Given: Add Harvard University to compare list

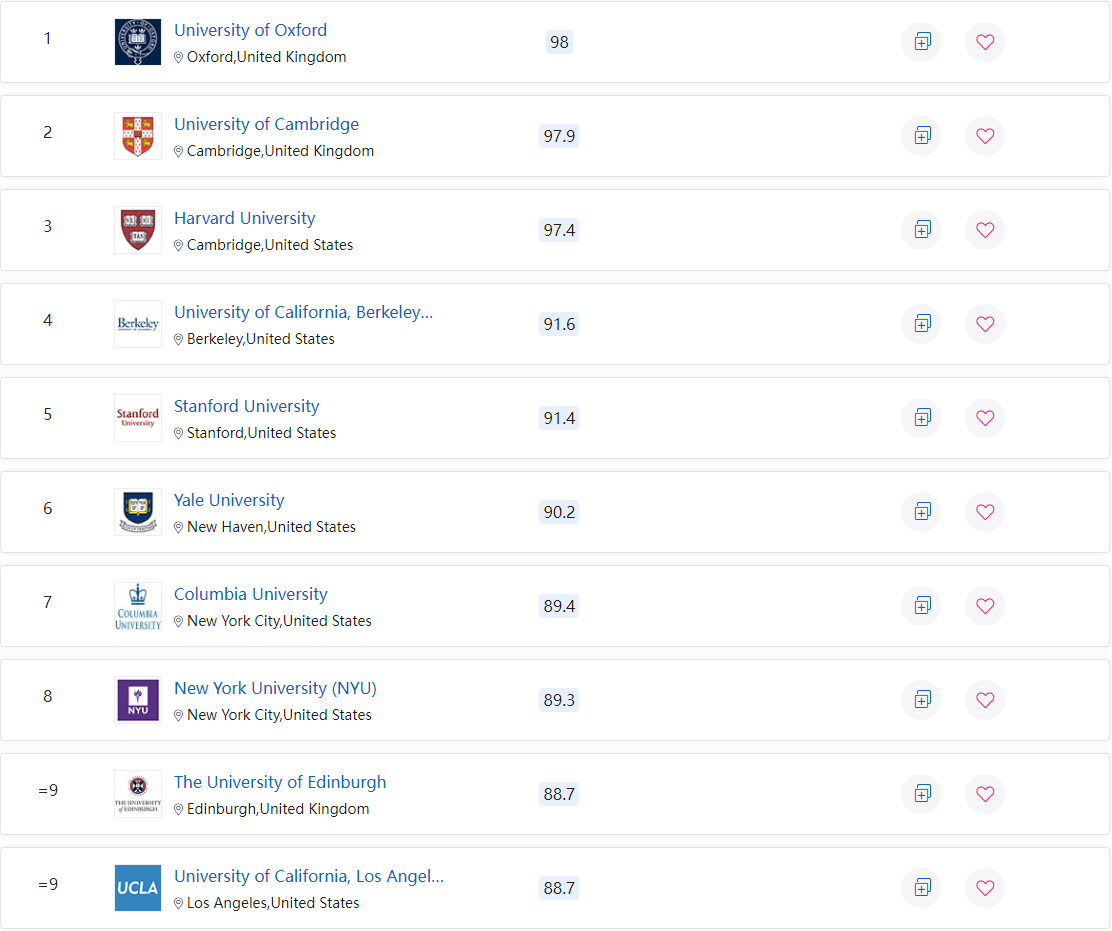Looking at the screenshot, I should point(921,230).
